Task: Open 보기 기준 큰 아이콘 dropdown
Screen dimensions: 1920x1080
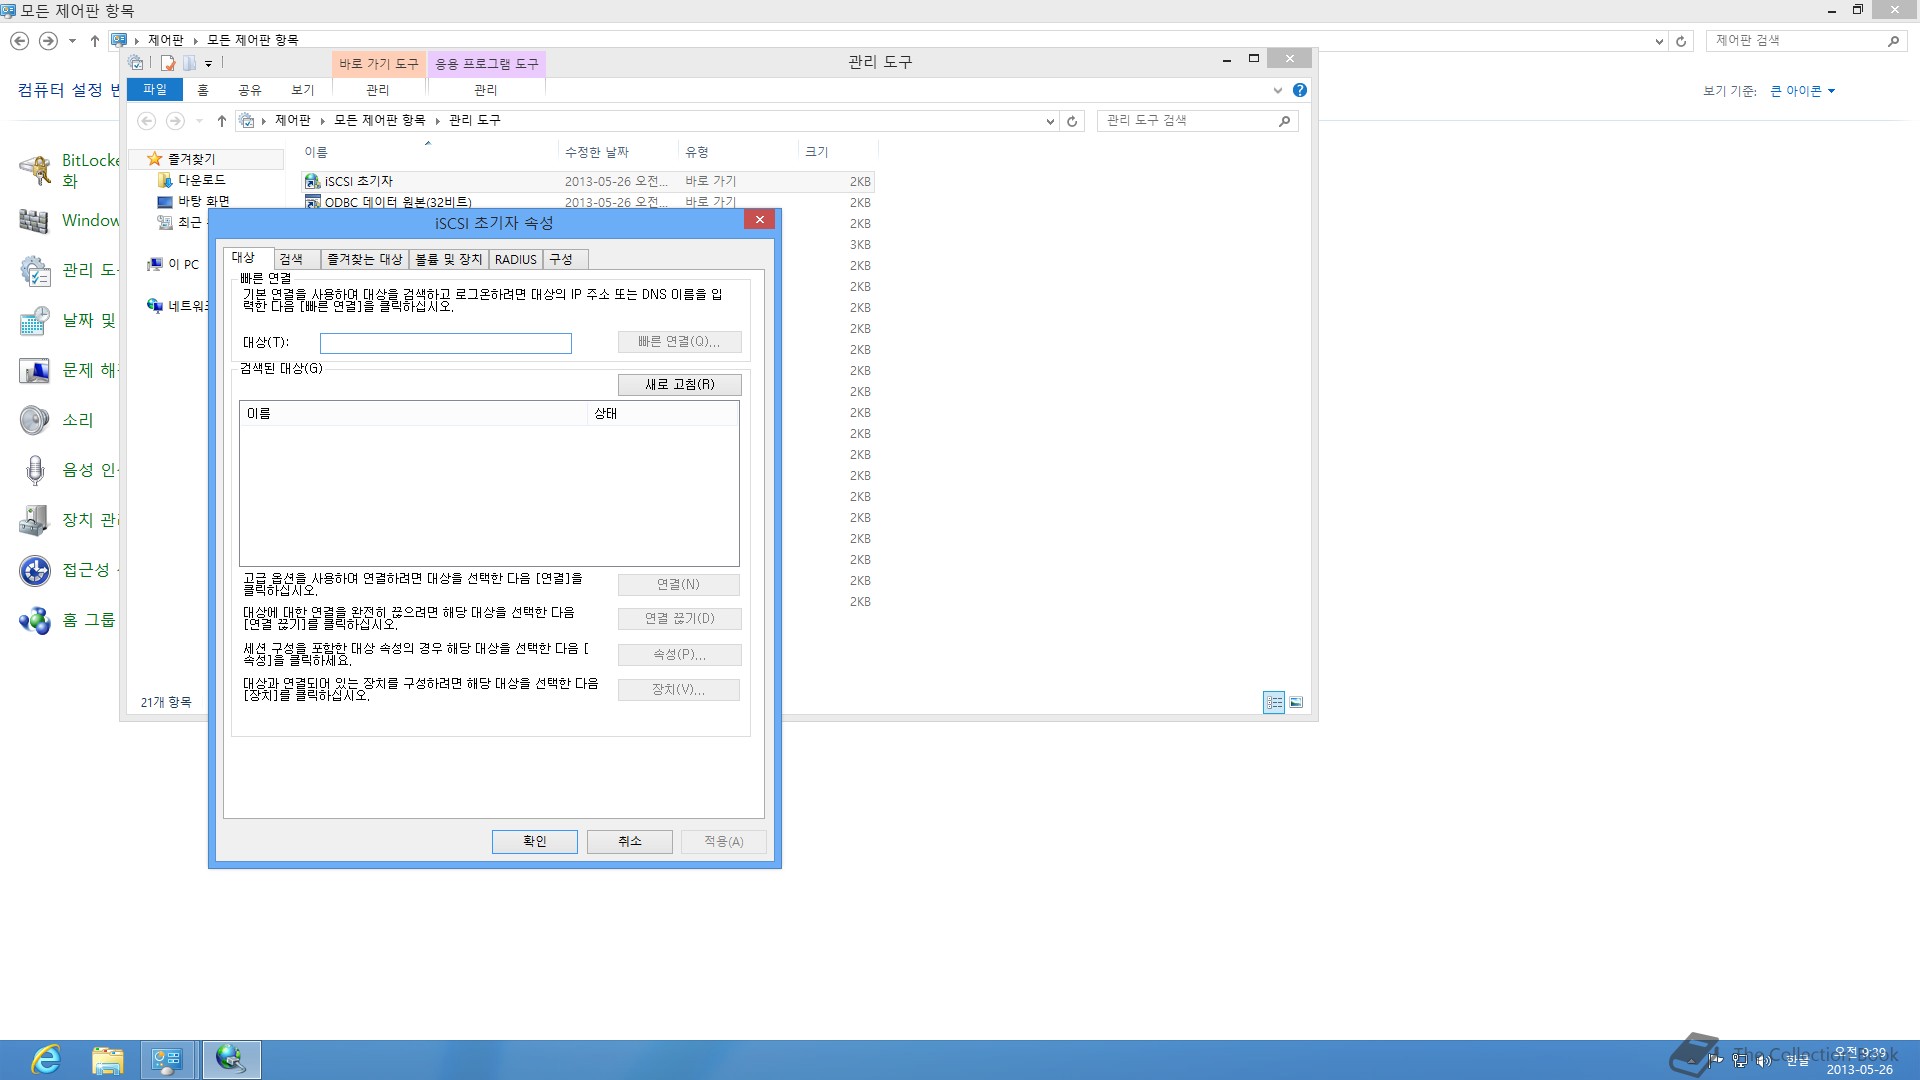Action: 1802,91
